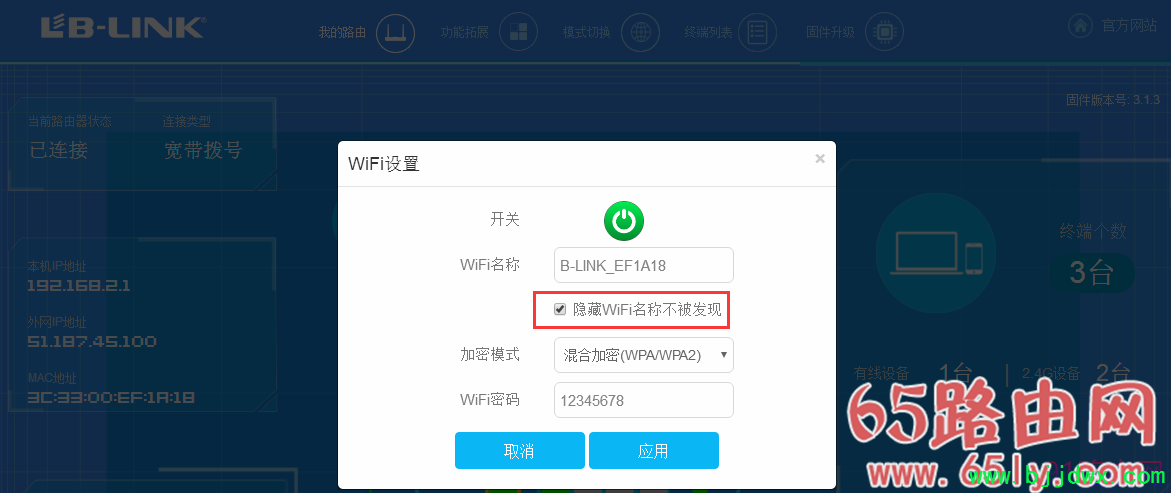Toggle the green WiFi power switch

point(624,220)
